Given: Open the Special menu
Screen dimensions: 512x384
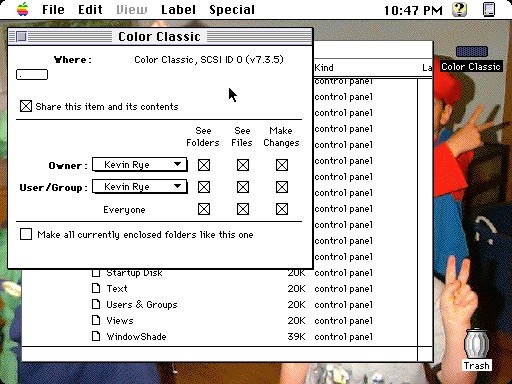Looking at the screenshot, I should (x=232, y=10).
